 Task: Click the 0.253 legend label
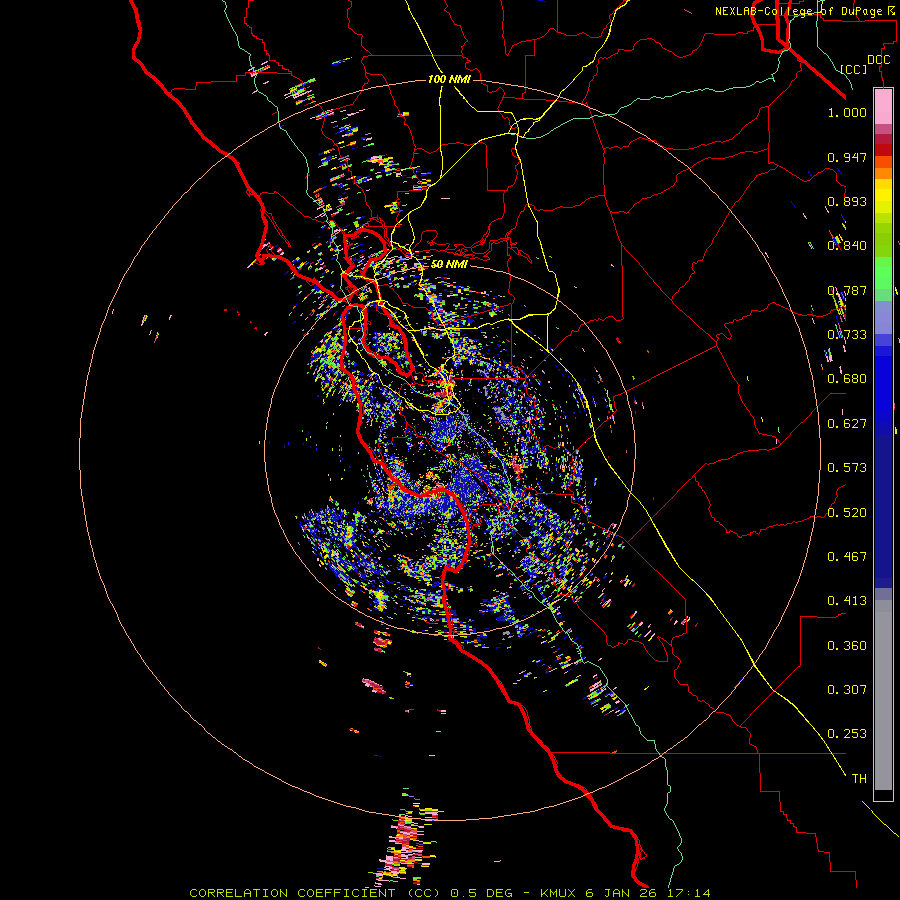(x=846, y=734)
